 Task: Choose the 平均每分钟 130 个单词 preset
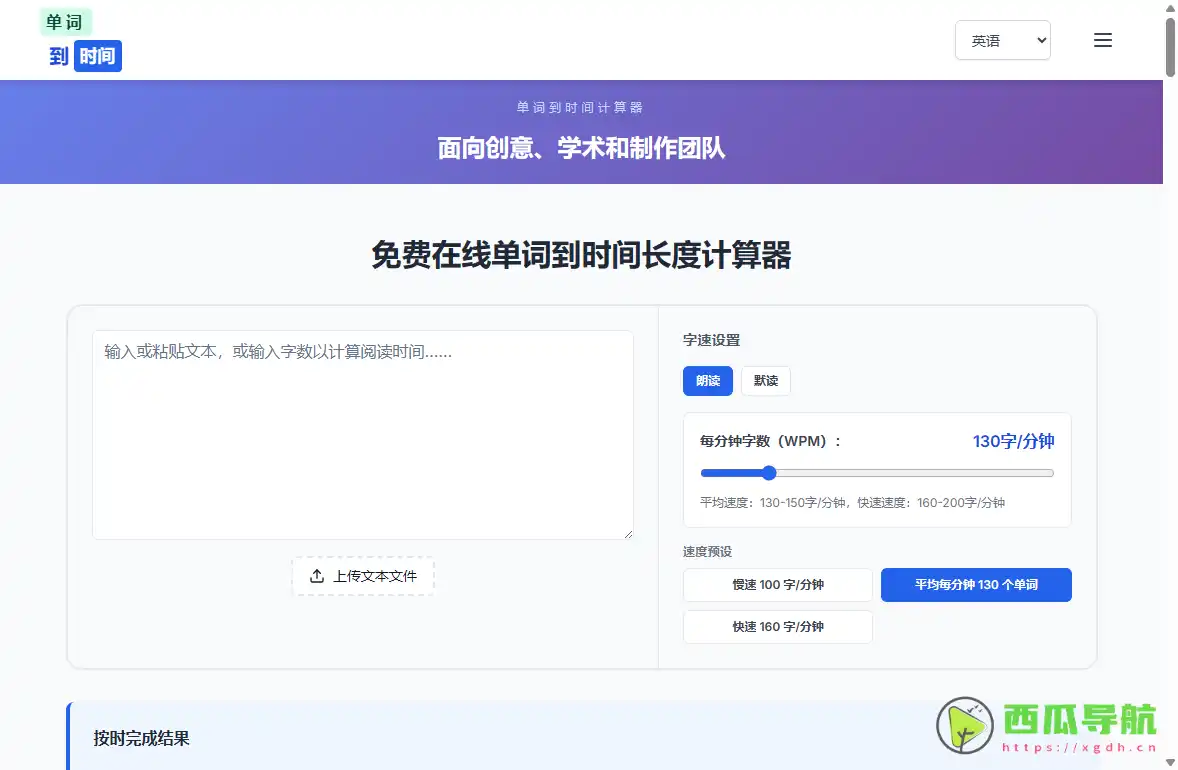point(976,584)
